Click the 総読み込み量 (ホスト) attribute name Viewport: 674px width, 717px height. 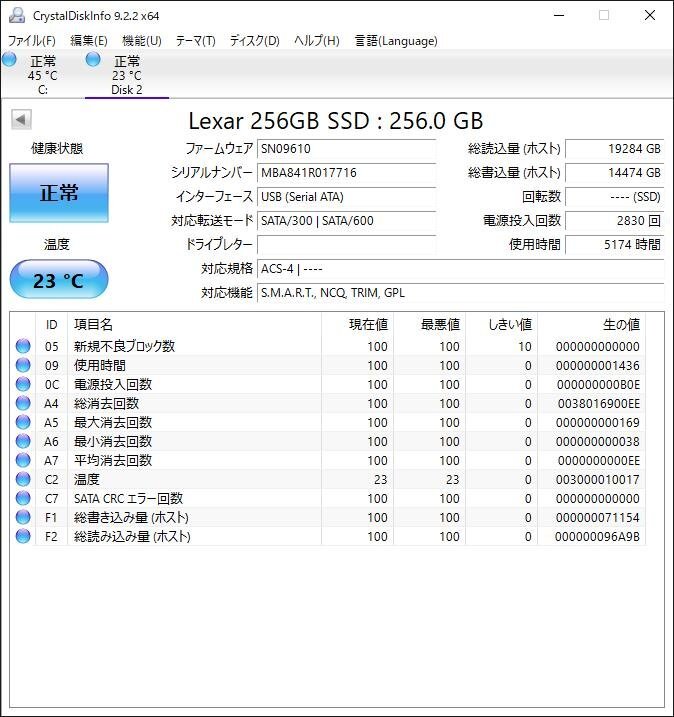click(132, 536)
